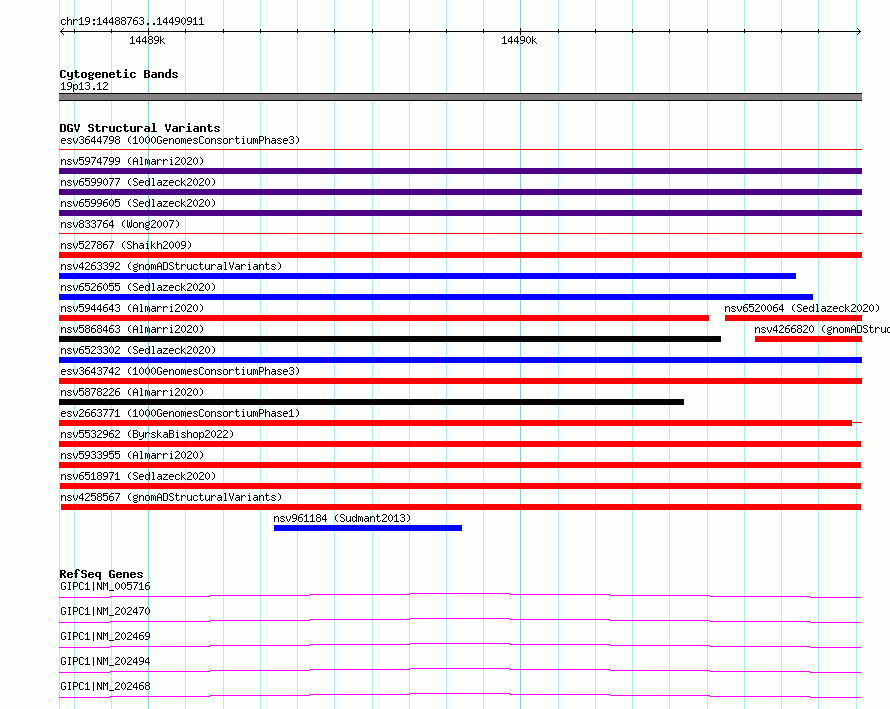890x709 pixels.
Task: Click the Cytogenetic Bands track heading
Action: coord(119,74)
